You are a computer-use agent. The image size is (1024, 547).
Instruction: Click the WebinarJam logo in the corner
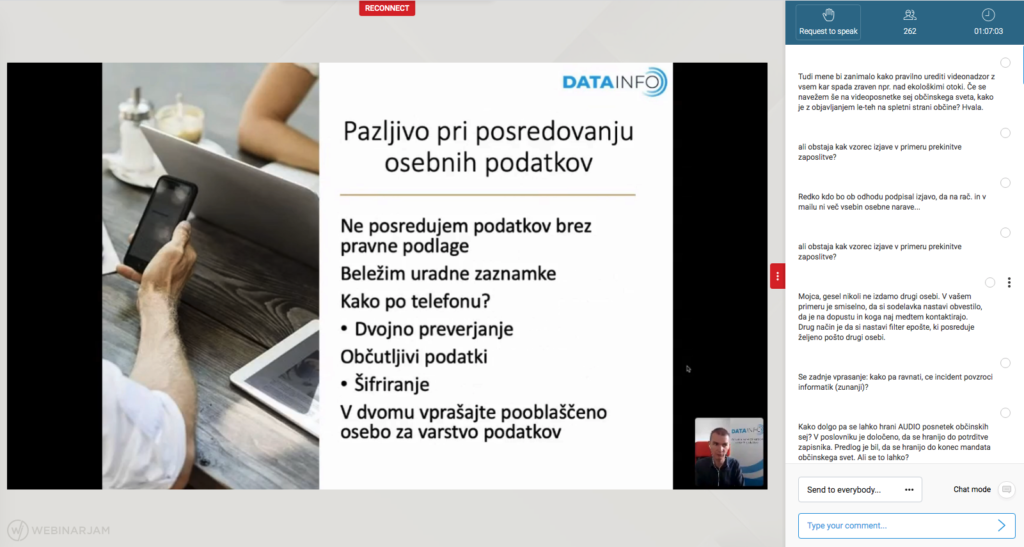point(56,529)
